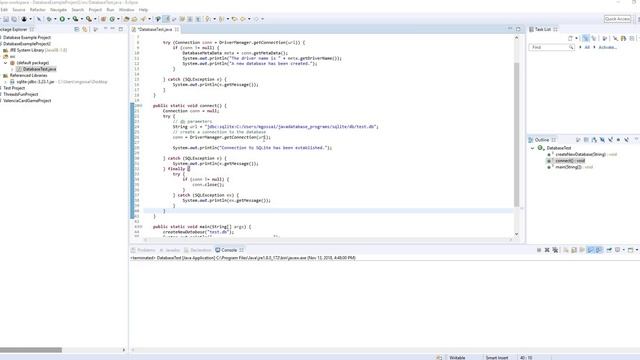Collapse the DatabaseTest class in Outline
The width and height of the screenshot is (640, 360).
533,148
